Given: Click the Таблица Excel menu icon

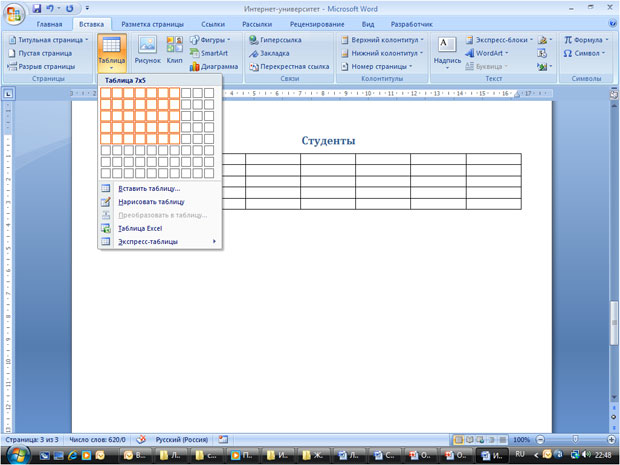Looking at the screenshot, I should (x=106, y=228).
